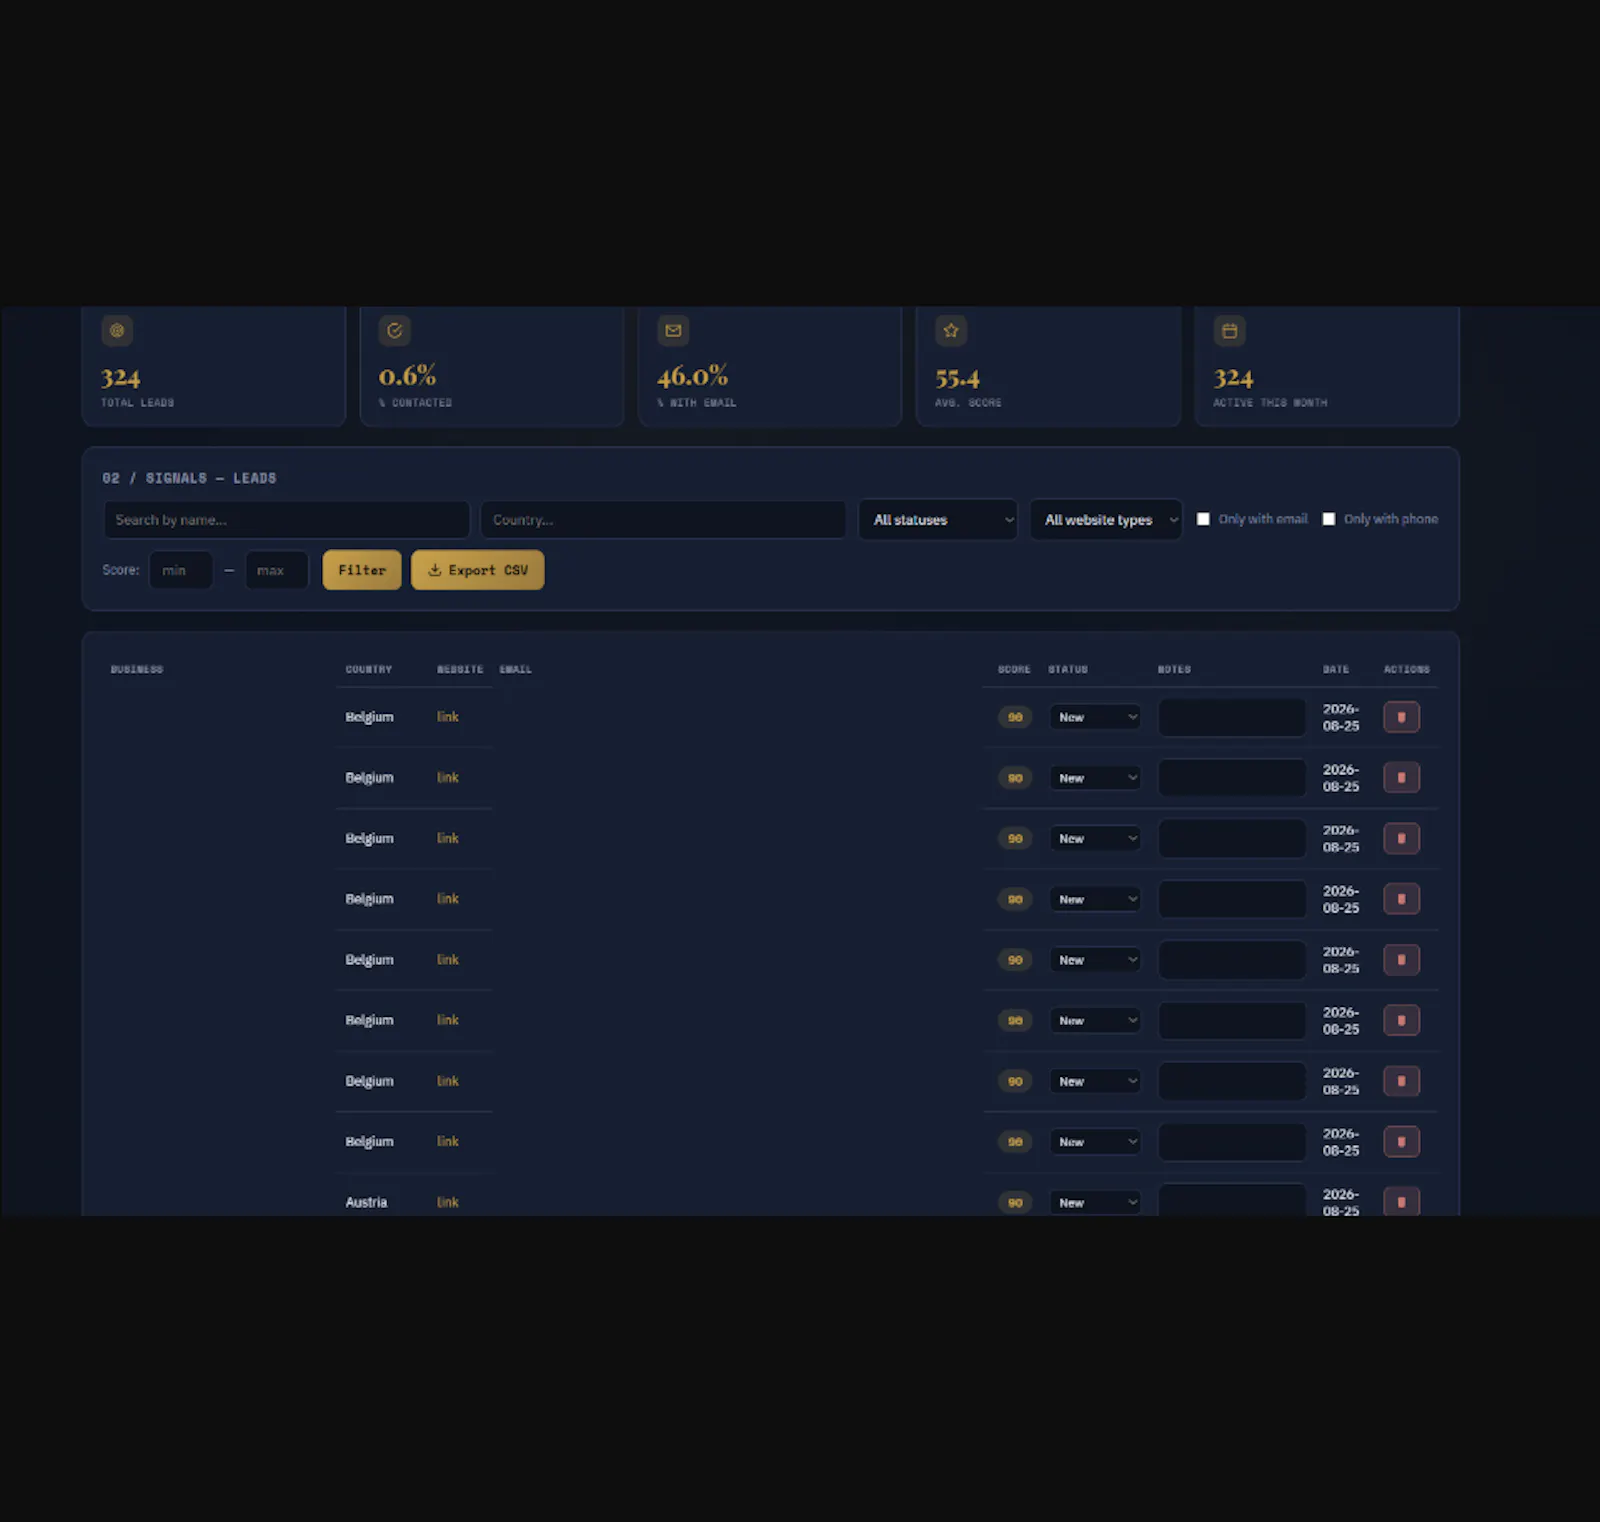Click the 324 Total Leads value

click(x=120, y=377)
